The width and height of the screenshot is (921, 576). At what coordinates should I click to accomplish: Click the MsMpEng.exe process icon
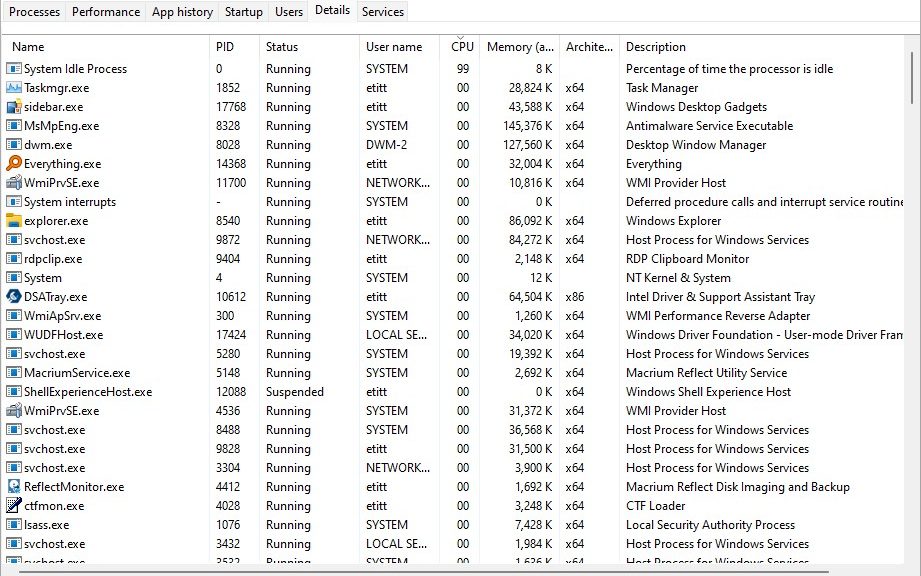[x=14, y=126]
